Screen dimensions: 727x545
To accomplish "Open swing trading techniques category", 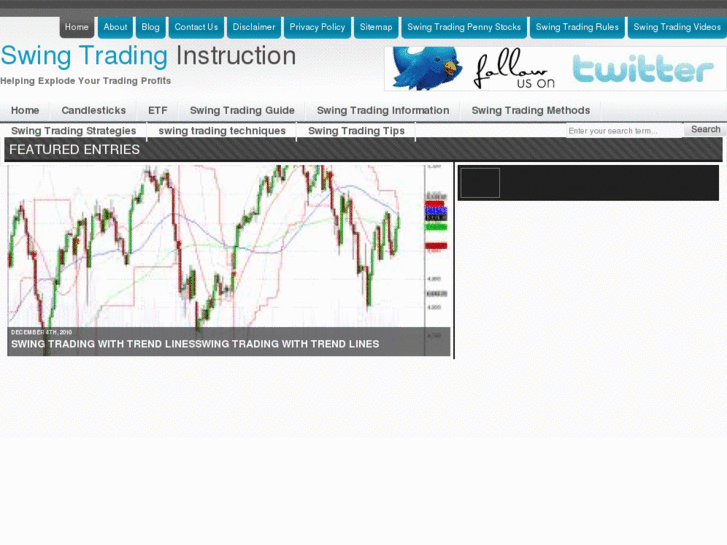I will 222,131.
